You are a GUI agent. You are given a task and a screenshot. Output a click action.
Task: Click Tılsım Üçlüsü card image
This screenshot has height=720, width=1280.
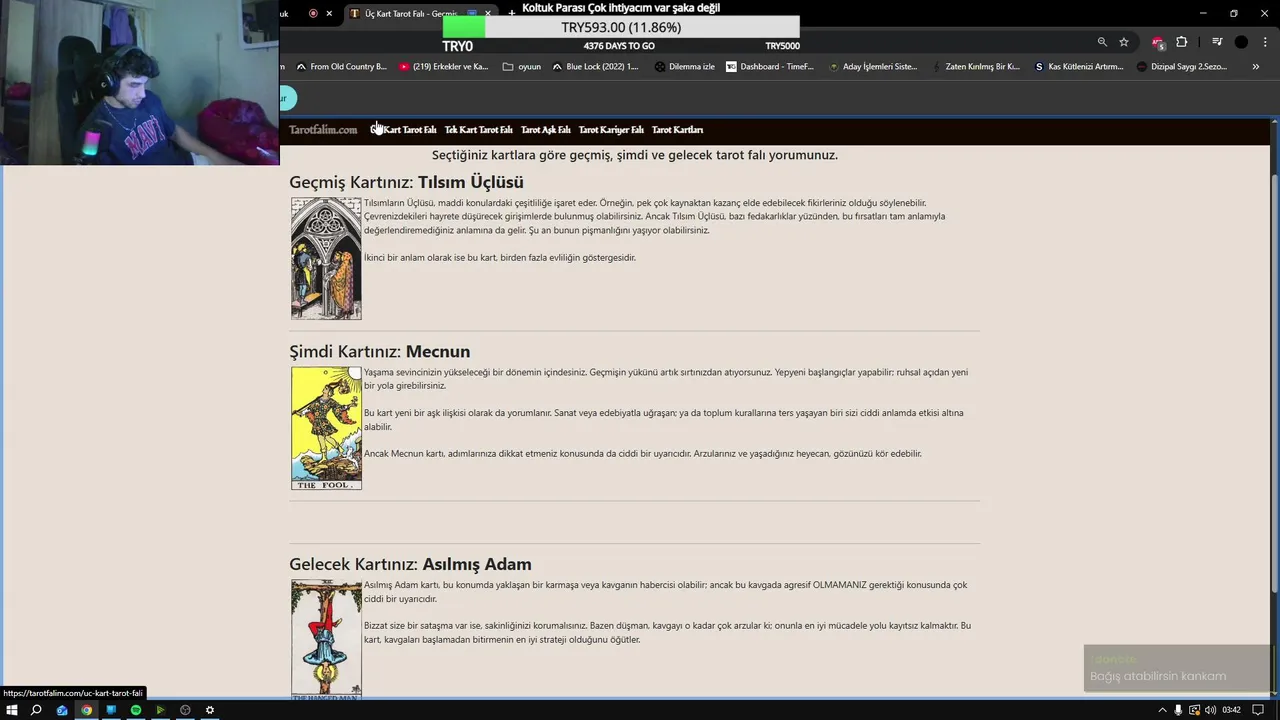pyautogui.click(x=326, y=258)
